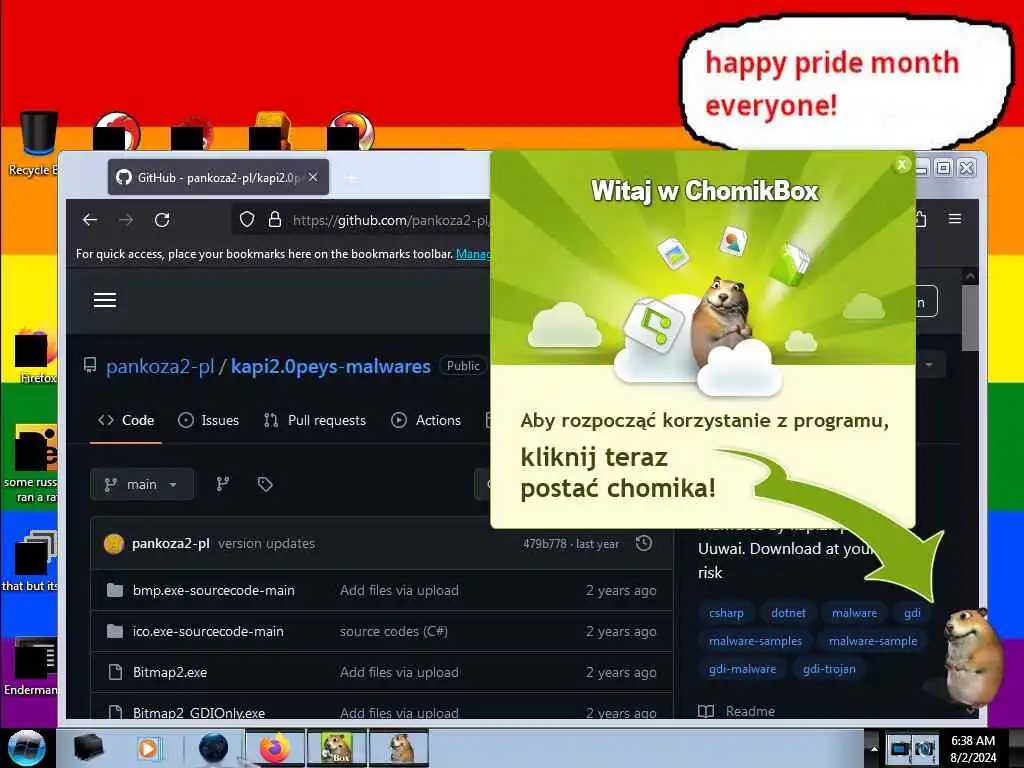Open ChomikBox taskbar button
Screen dimensions: 1024x768
pos(337,748)
